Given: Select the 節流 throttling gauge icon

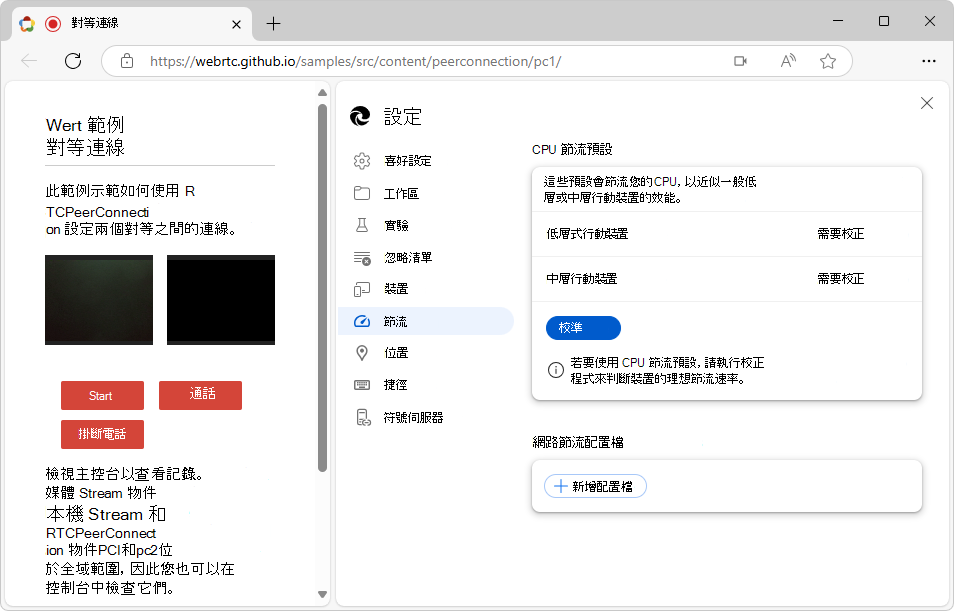Looking at the screenshot, I should (x=361, y=321).
